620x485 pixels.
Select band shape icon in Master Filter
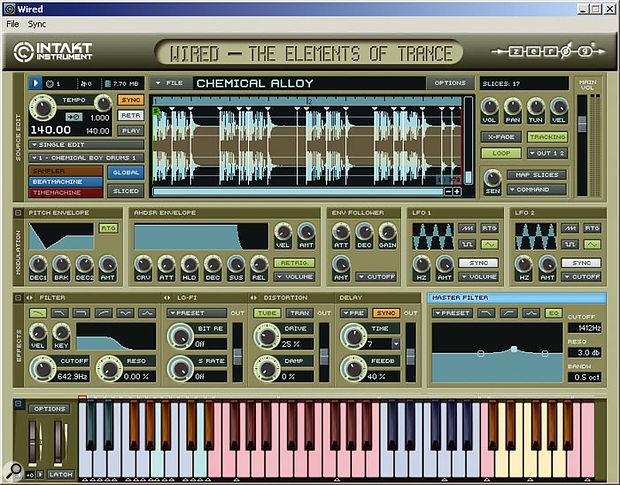tap(531, 313)
